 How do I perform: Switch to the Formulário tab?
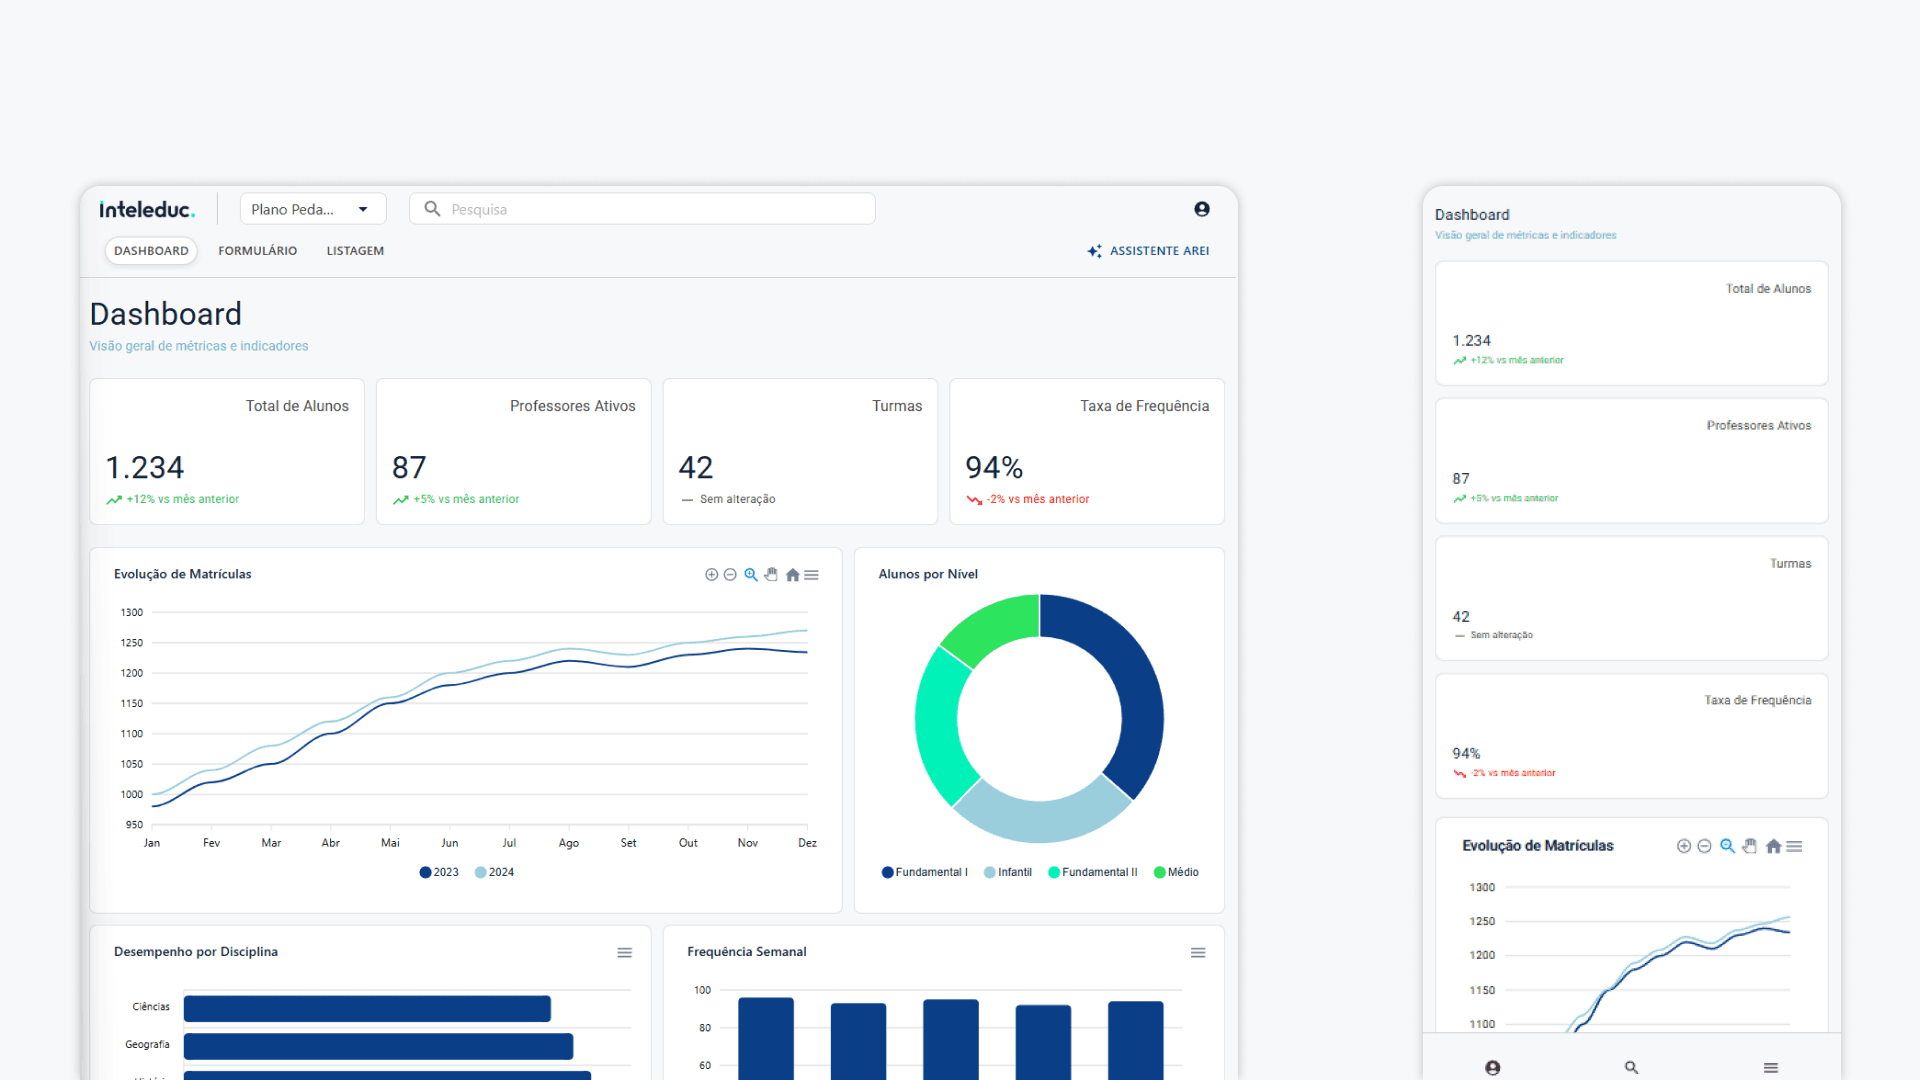pos(258,251)
